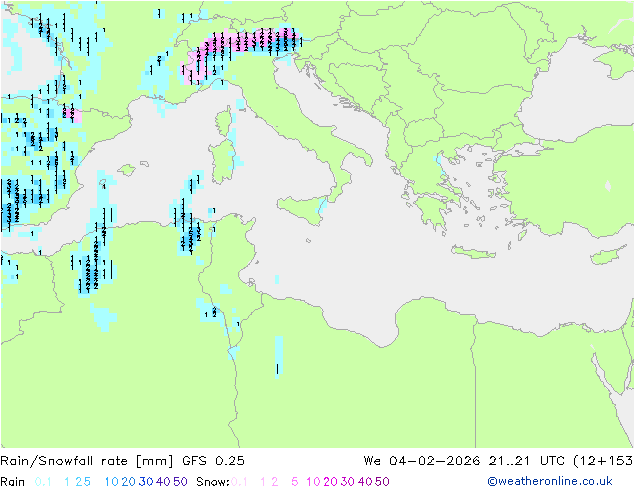Select the Rain 0.1 legend value
The height and width of the screenshot is (490, 634).
43,482
